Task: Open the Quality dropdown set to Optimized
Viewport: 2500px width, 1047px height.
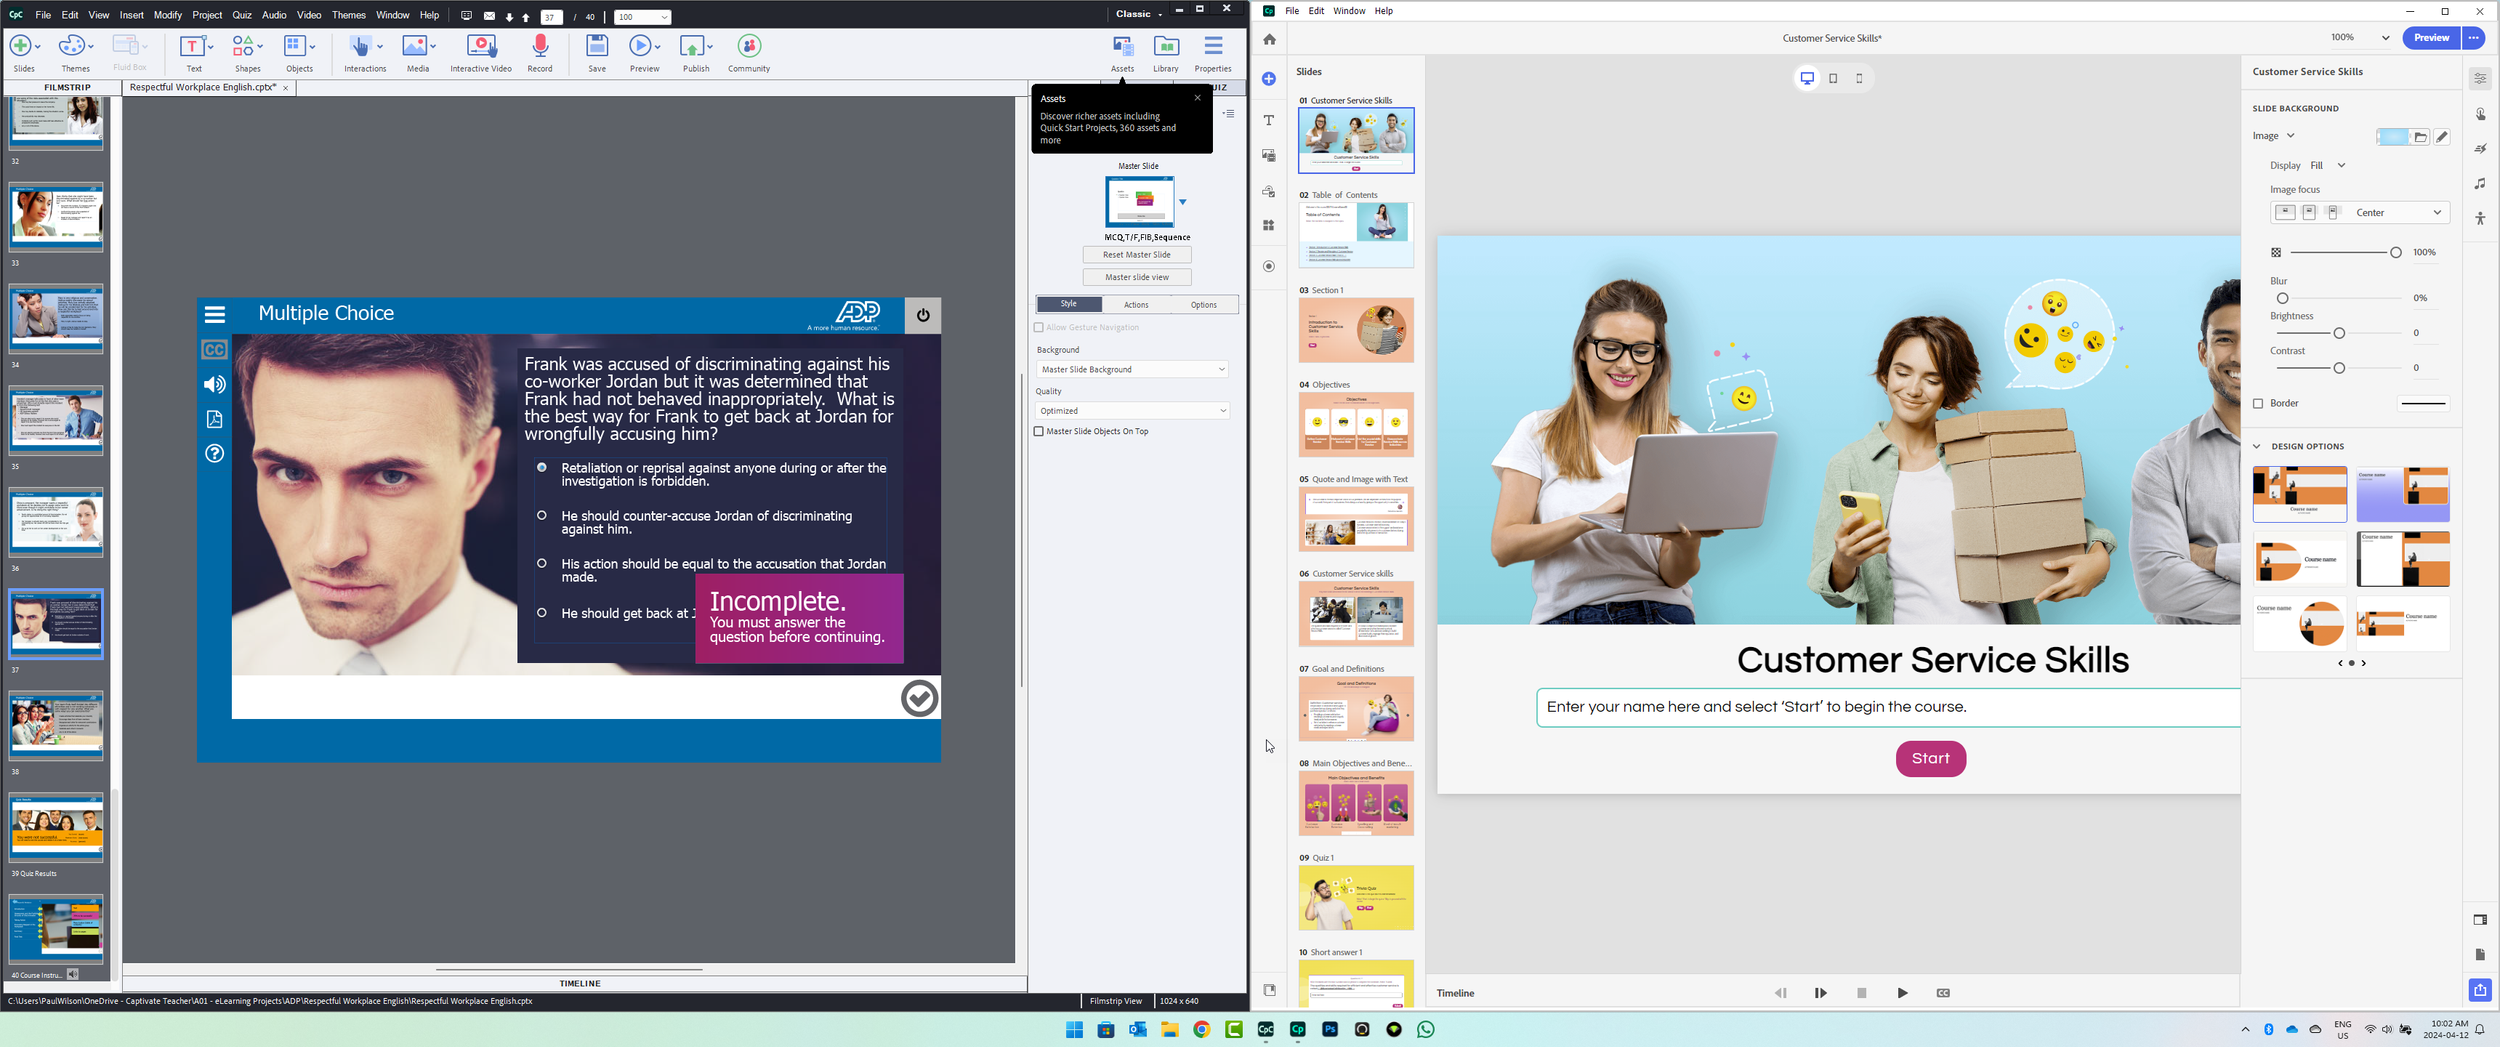Action: [x=1132, y=411]
